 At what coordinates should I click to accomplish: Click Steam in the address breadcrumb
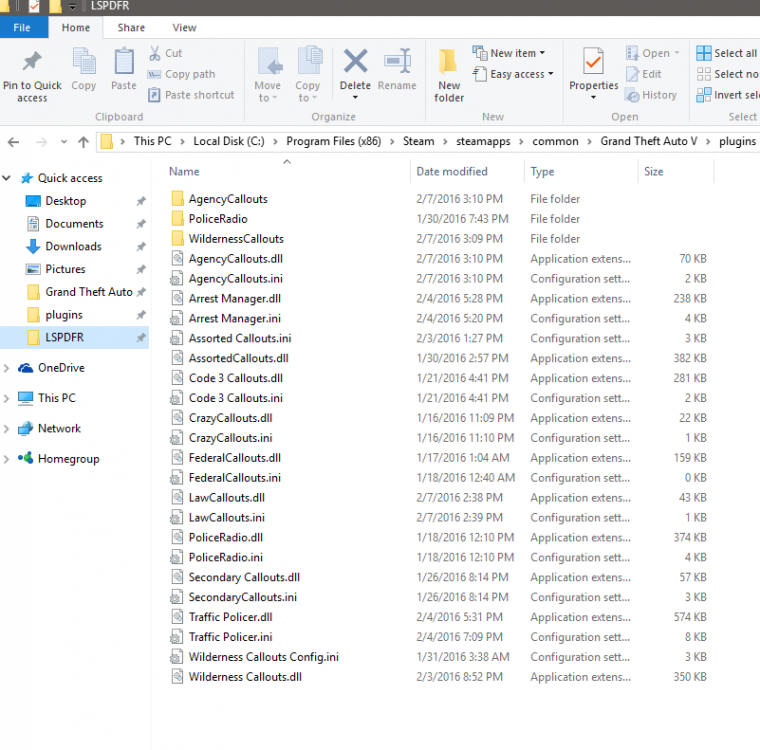point(418,141)
